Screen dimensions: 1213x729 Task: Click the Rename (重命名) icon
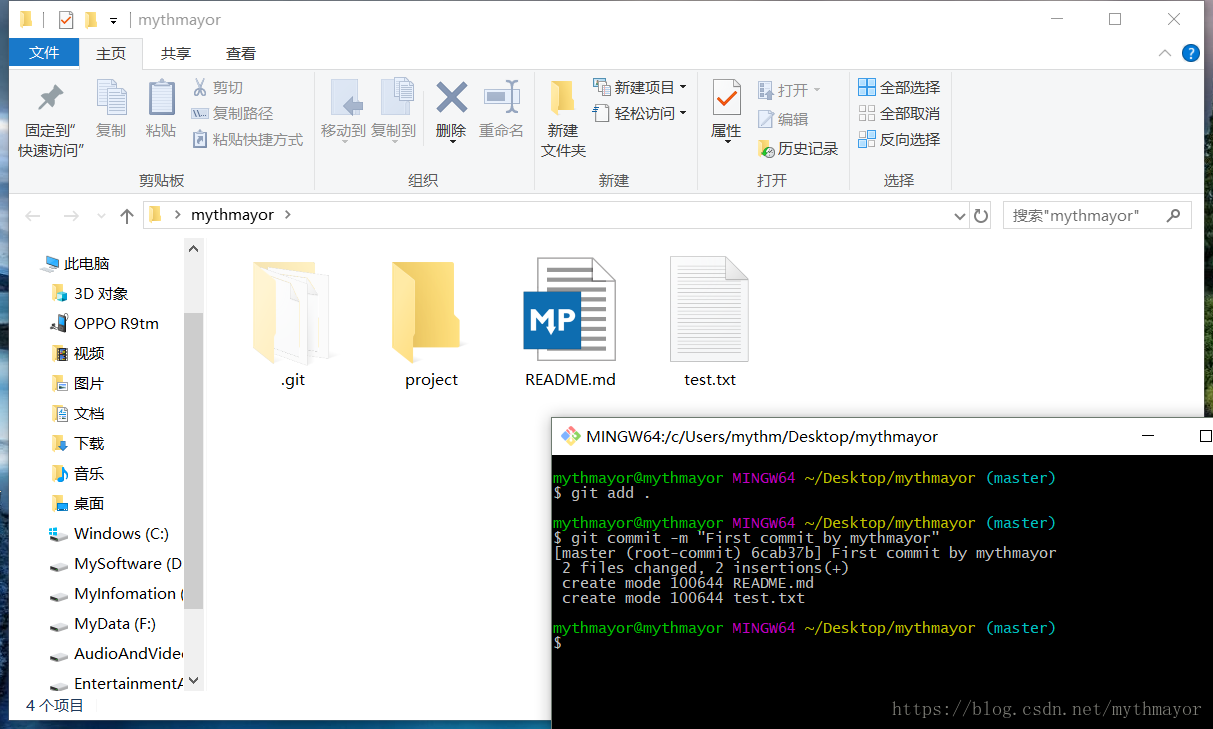point(502,98)
